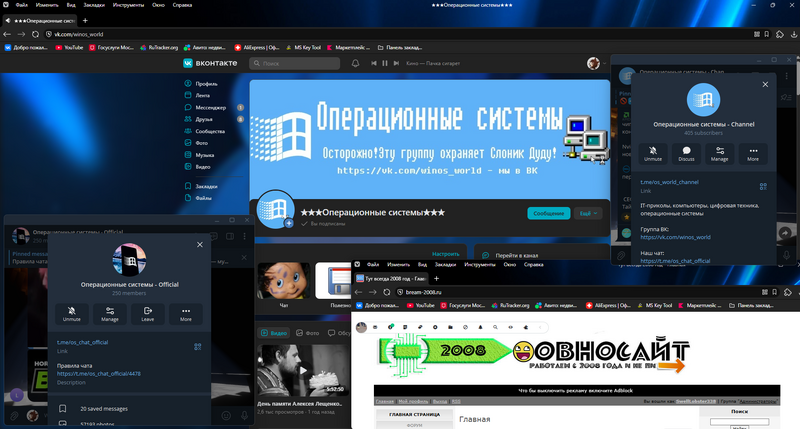
Task: Open the Чат tile with the doll face
Action: [x=284, y=285]
